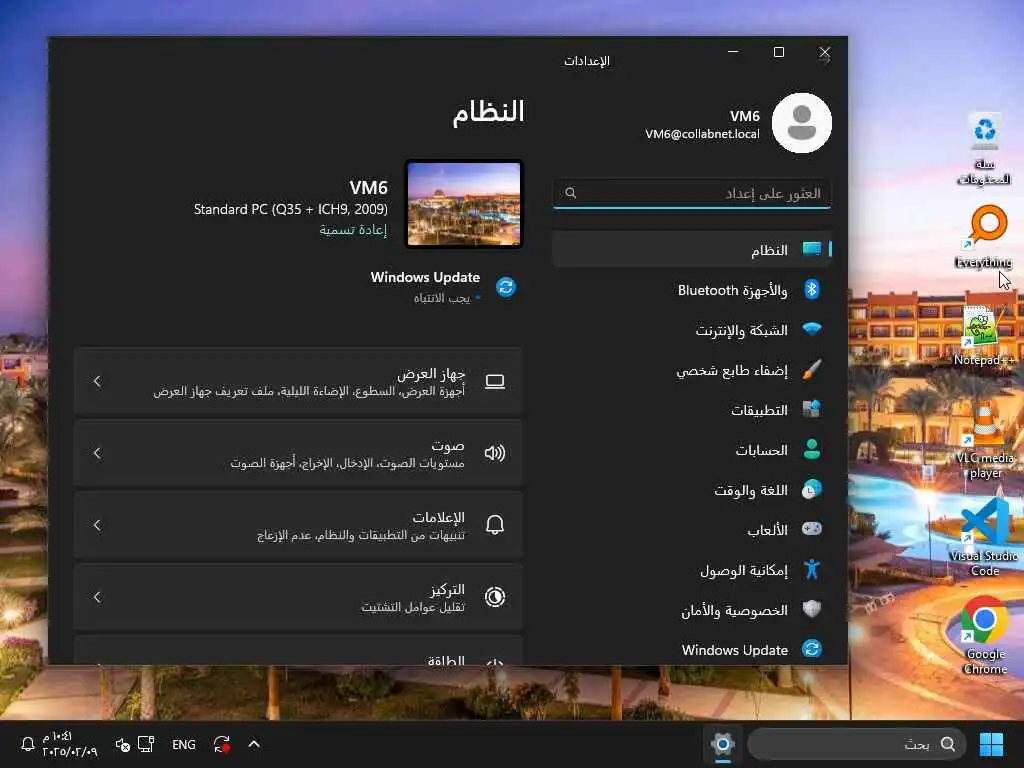Expand the الإعلامات row chevron

(97, 525)
